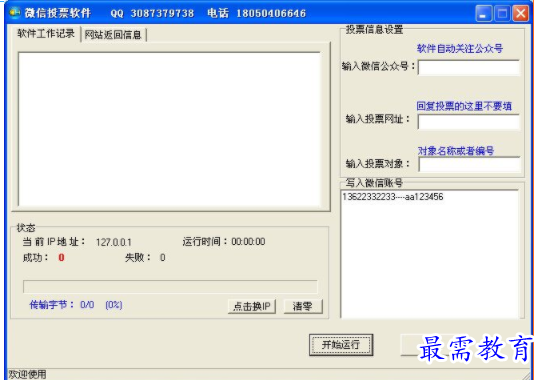This screenshot has width=541, height=380.
Task: Maximize the window
Action: point(502,13)
